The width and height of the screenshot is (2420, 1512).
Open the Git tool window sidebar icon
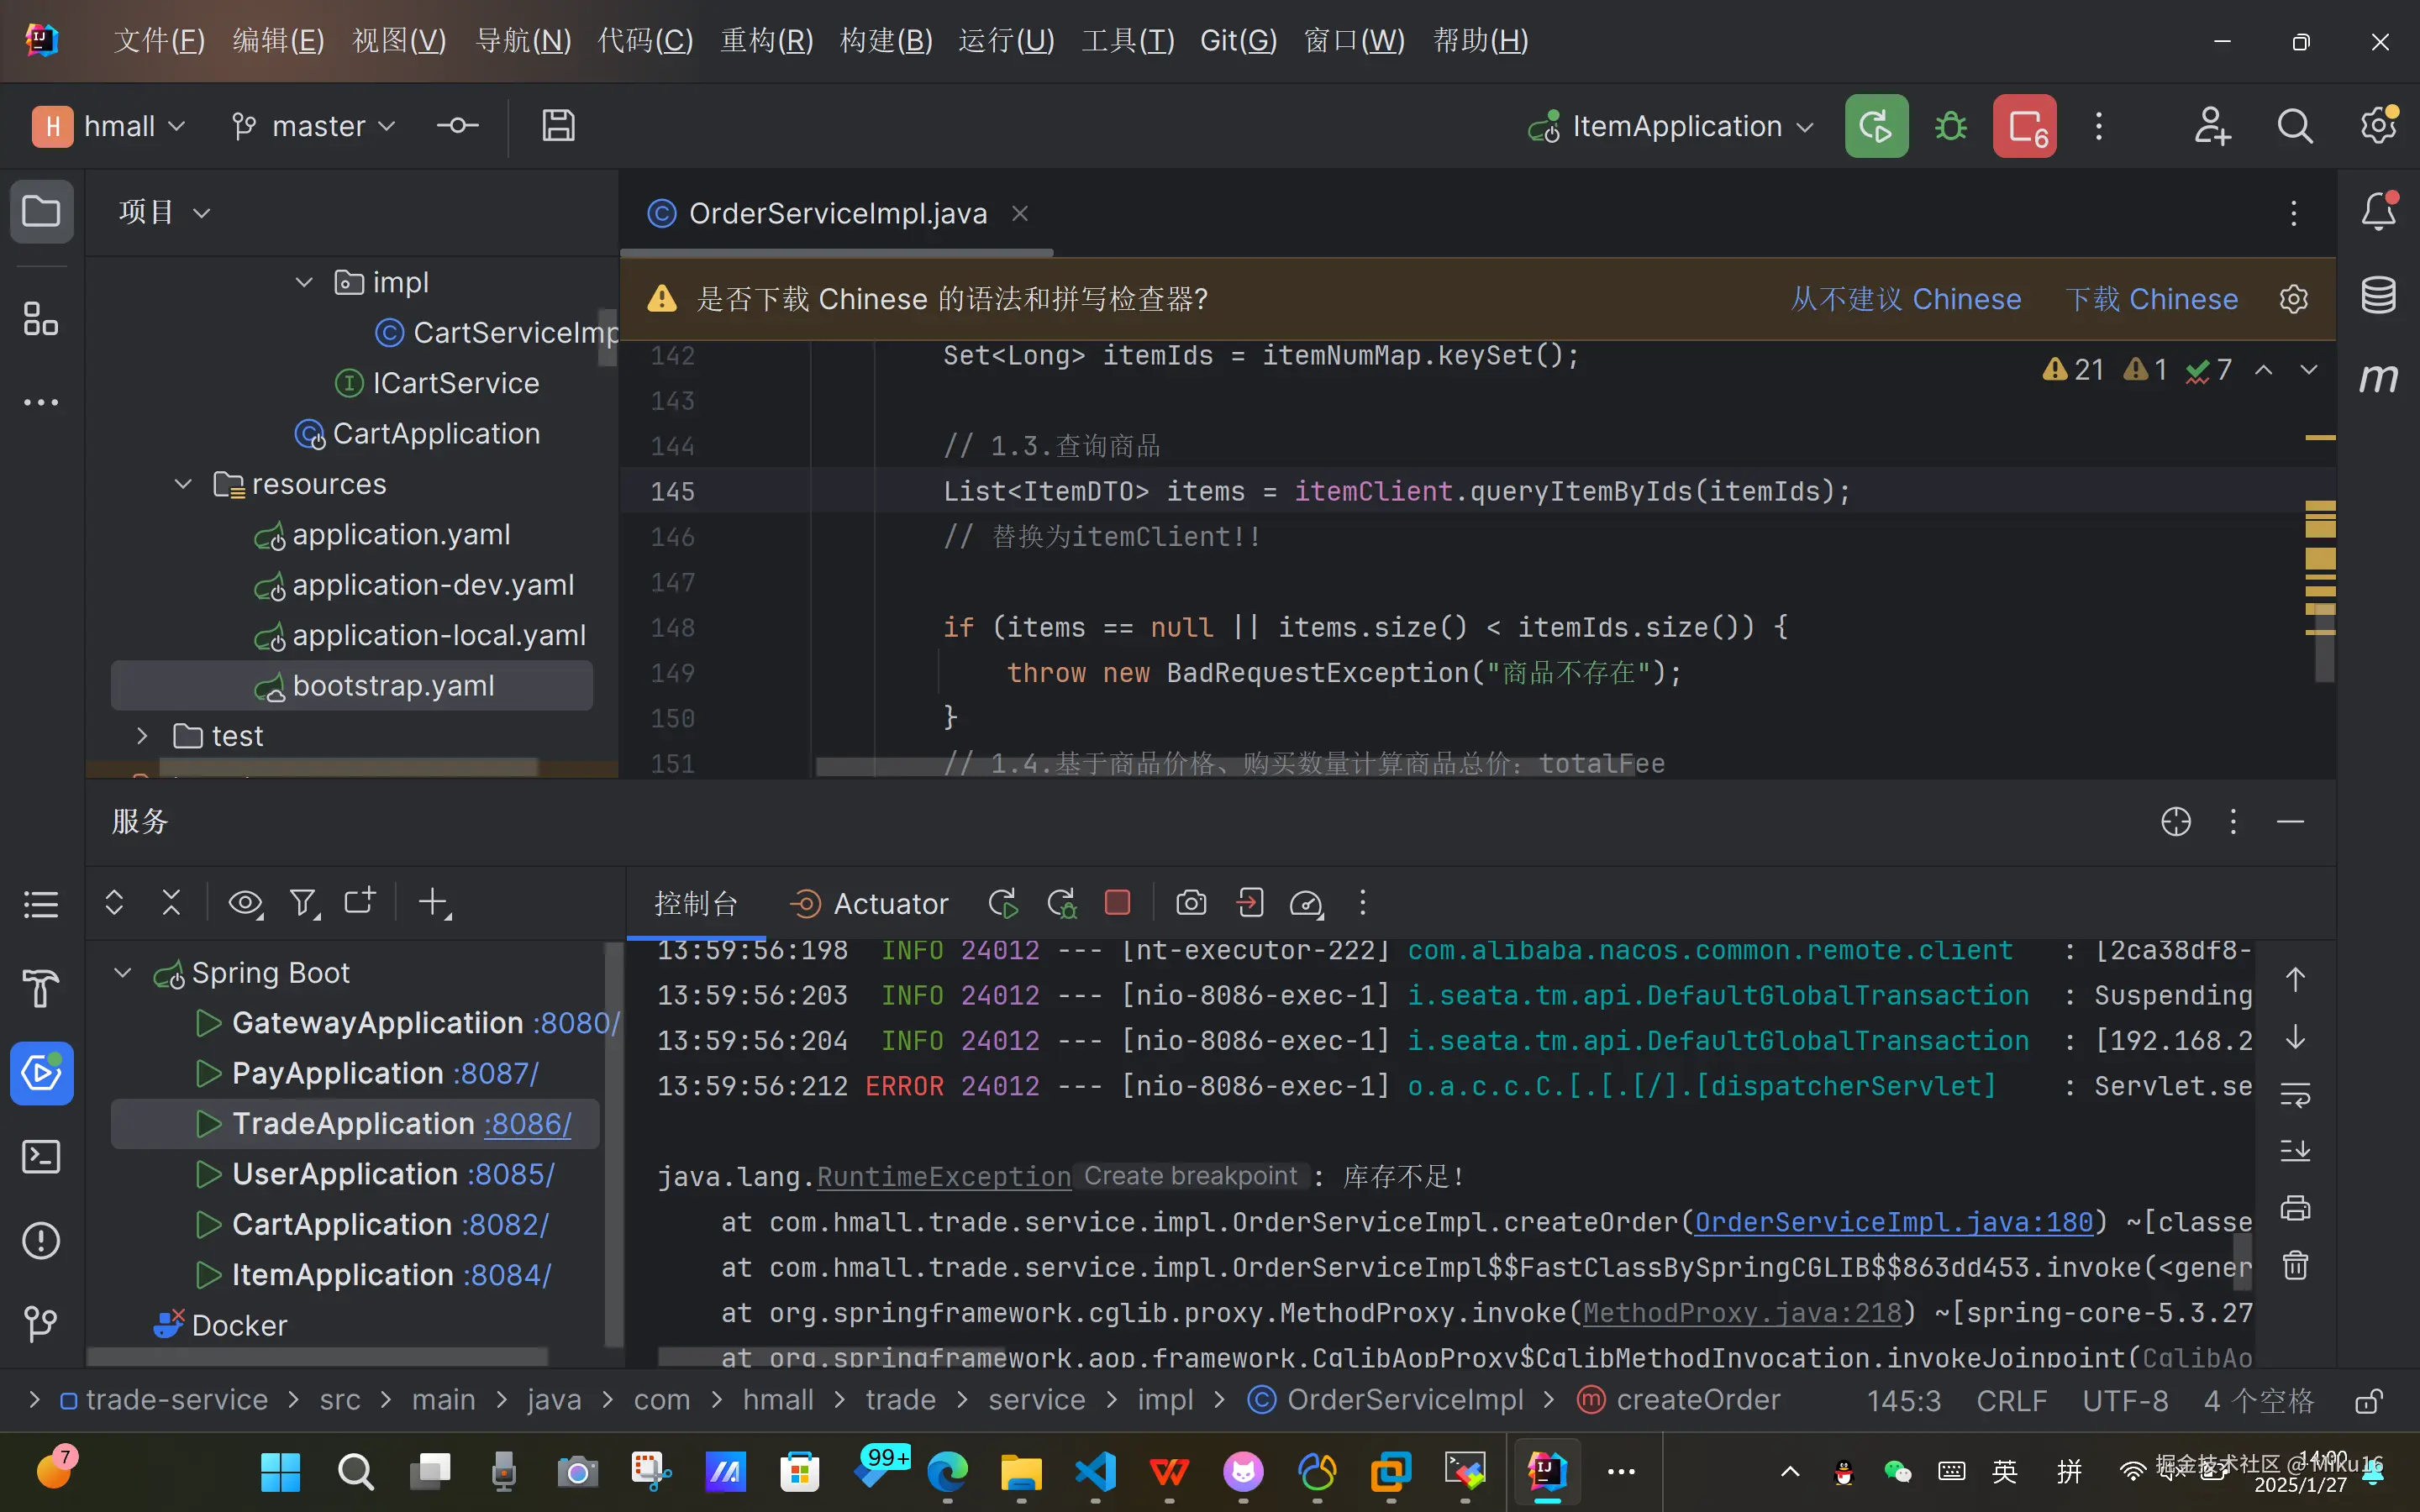(x=41, y=1324)
